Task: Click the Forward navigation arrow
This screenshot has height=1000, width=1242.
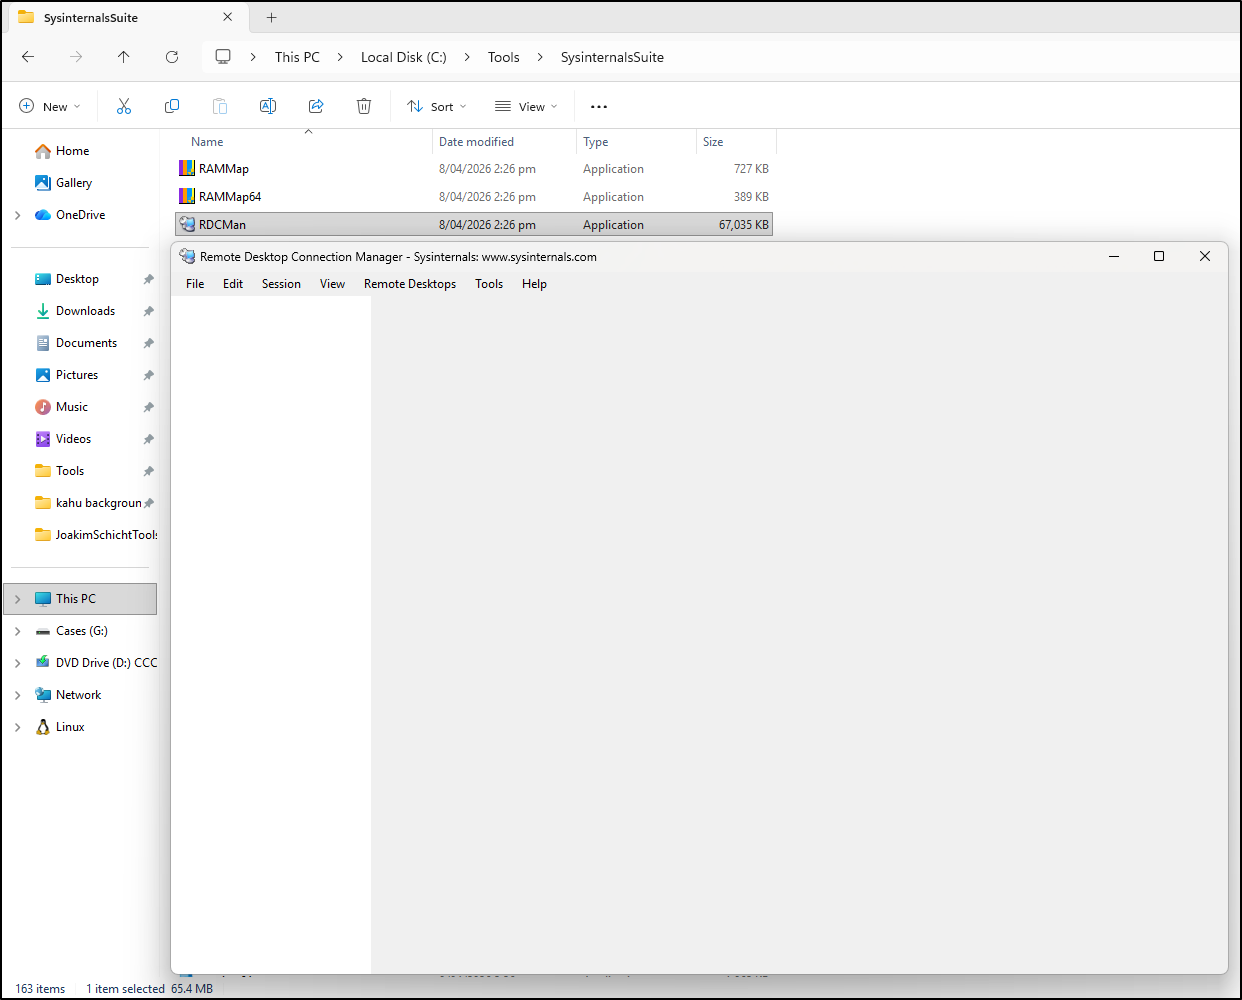Action: coord(76,57)
